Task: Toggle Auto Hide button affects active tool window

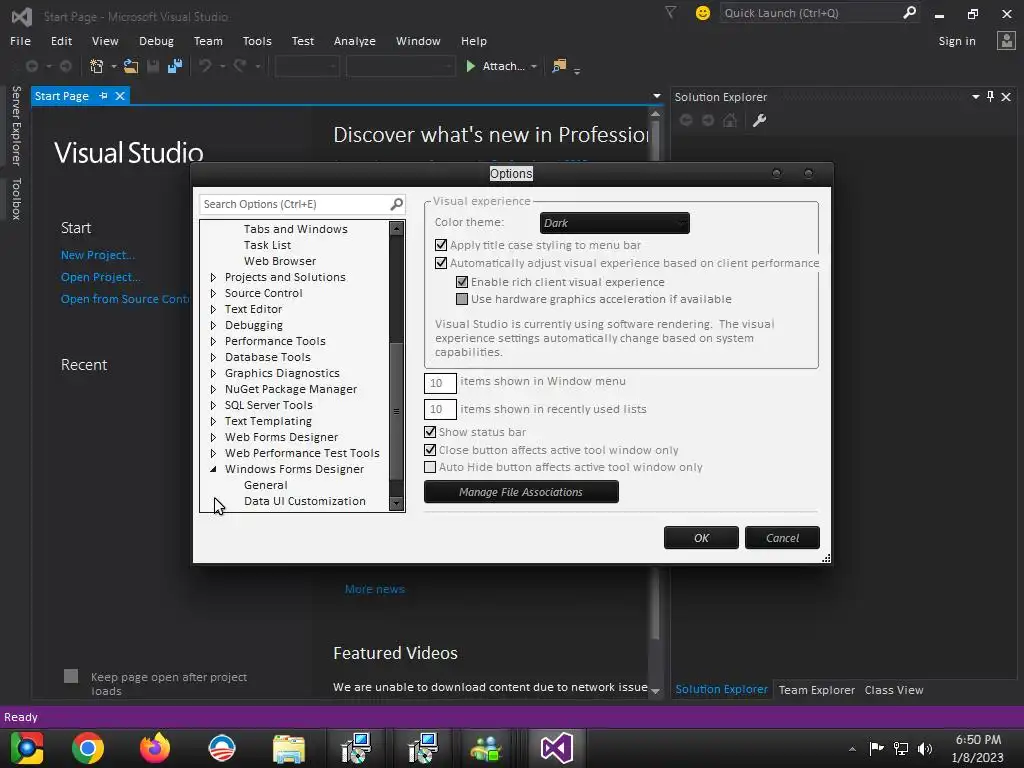Action: pos(430,467)
